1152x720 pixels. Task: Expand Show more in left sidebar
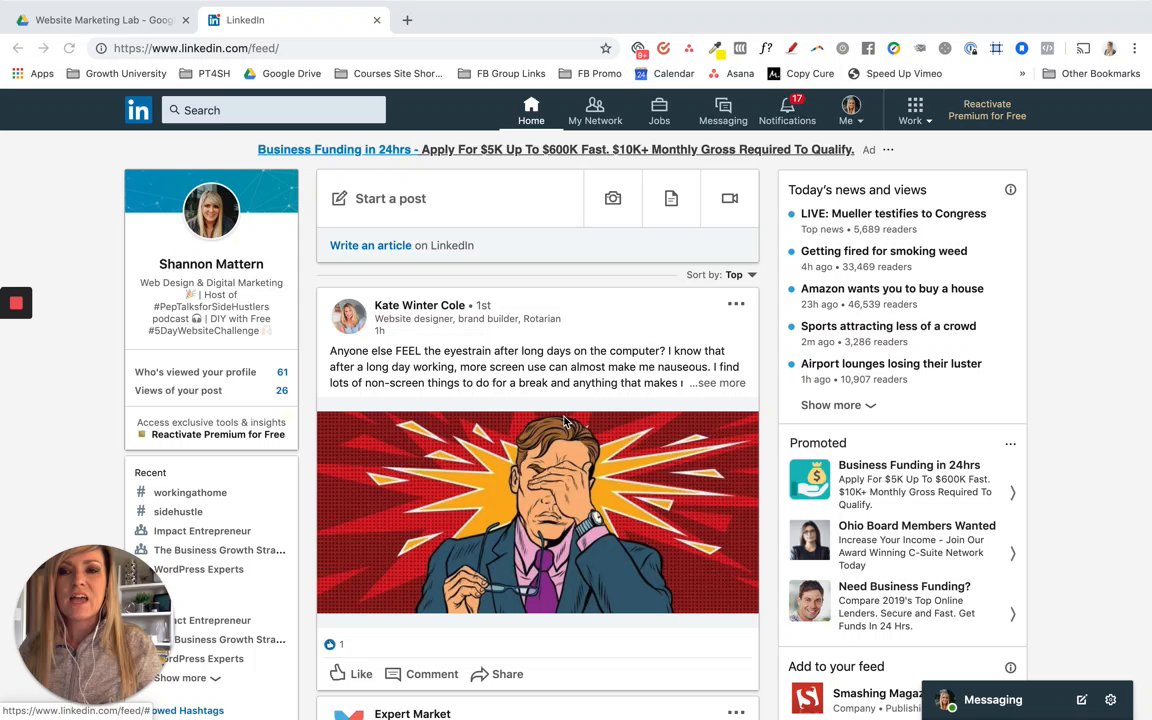187,678
